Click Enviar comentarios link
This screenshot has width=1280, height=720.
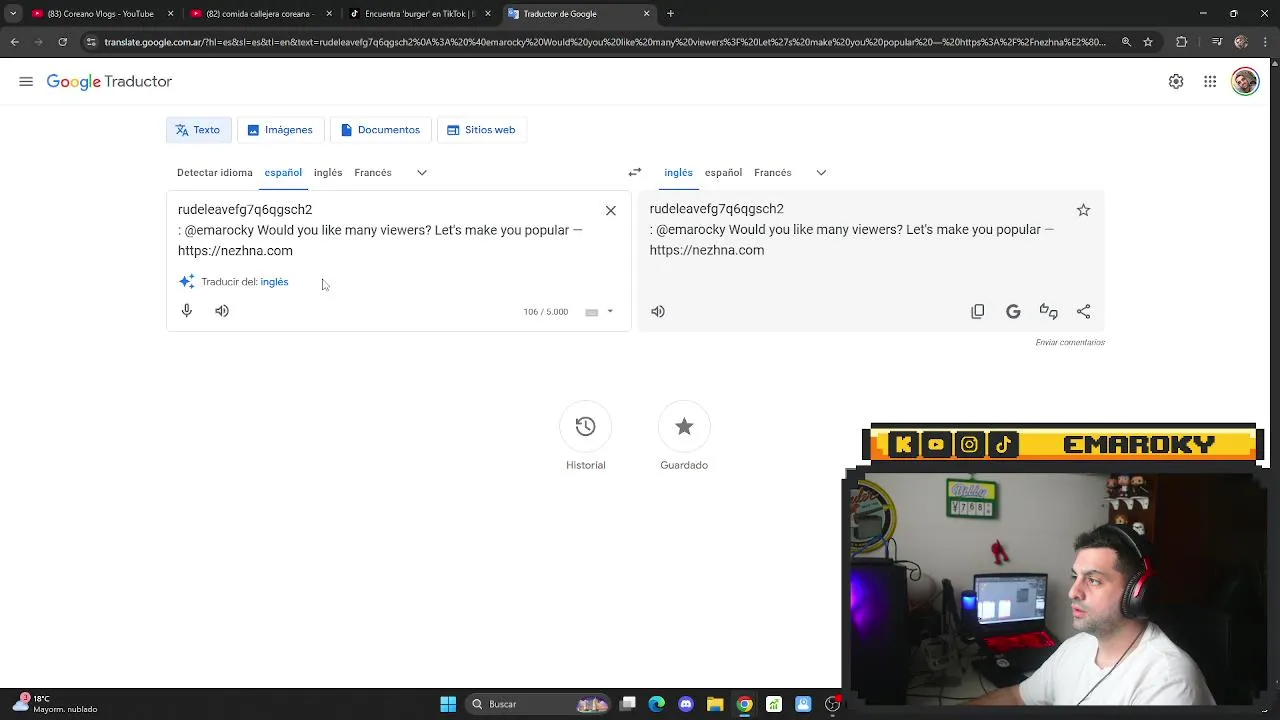1070,342
